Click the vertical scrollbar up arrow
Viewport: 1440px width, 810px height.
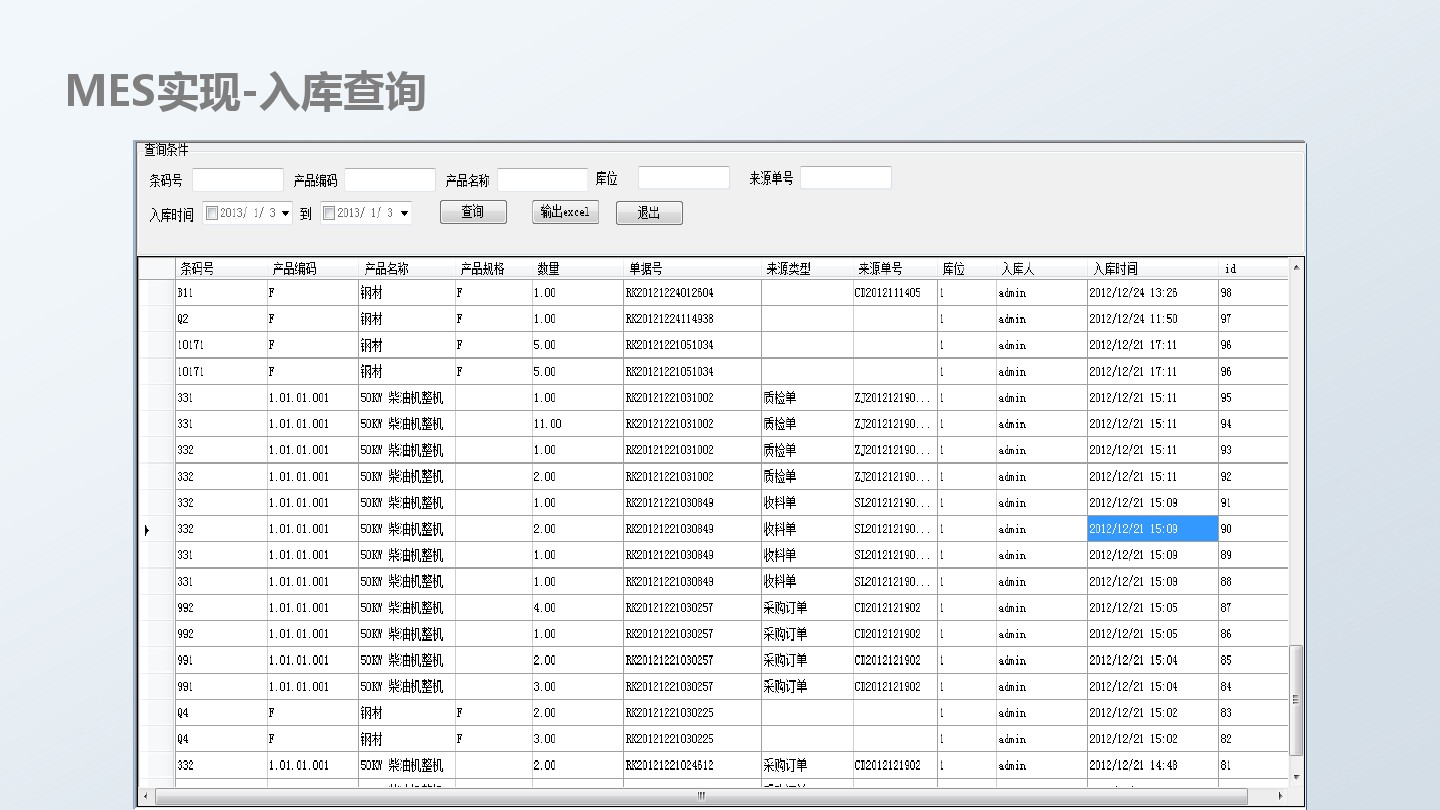click(x=1297, y=267)
